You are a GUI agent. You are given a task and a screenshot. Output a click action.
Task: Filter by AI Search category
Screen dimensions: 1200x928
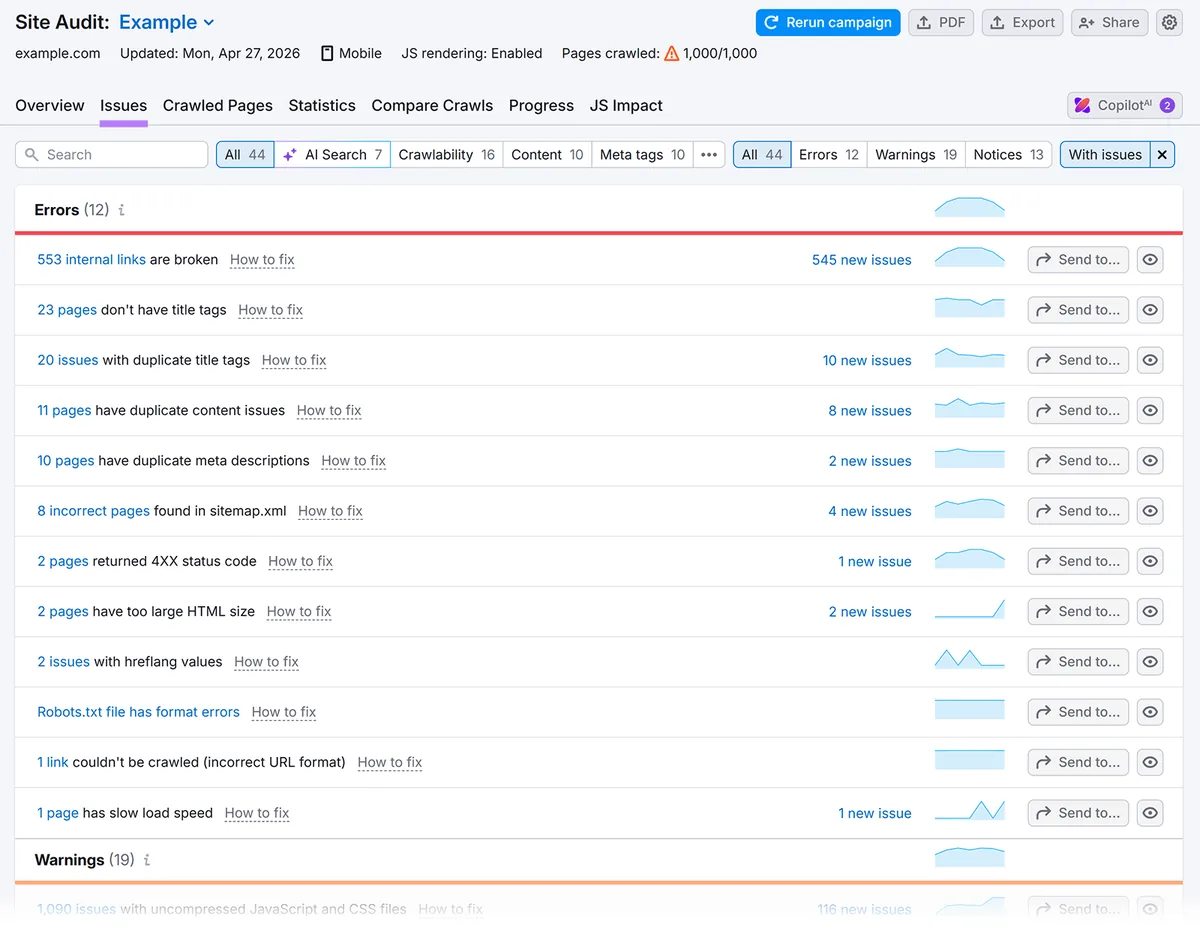click(x=332, y=154)
